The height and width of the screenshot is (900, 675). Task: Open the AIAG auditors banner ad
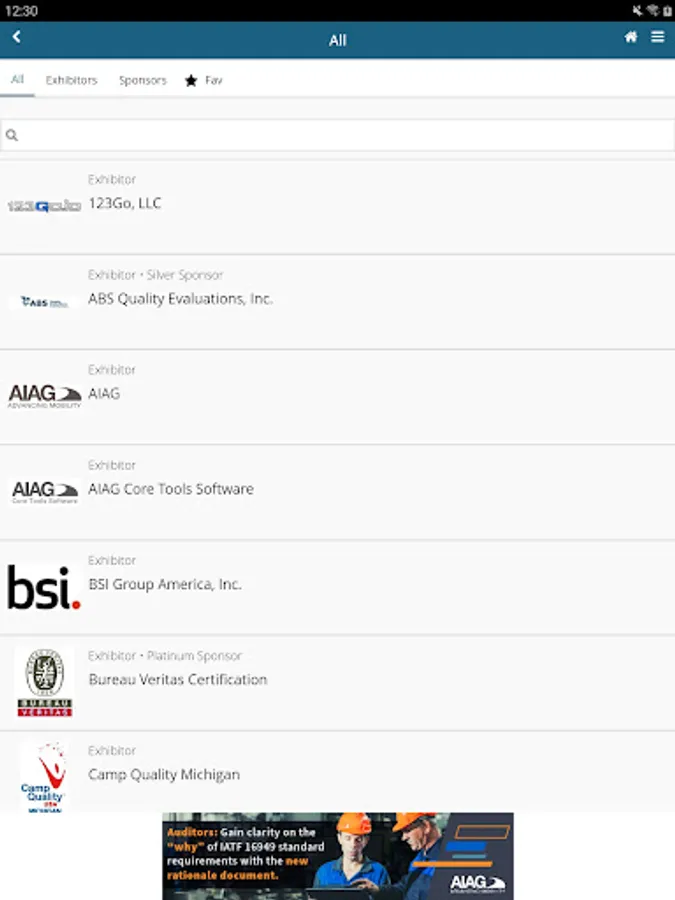pos(338,856)
